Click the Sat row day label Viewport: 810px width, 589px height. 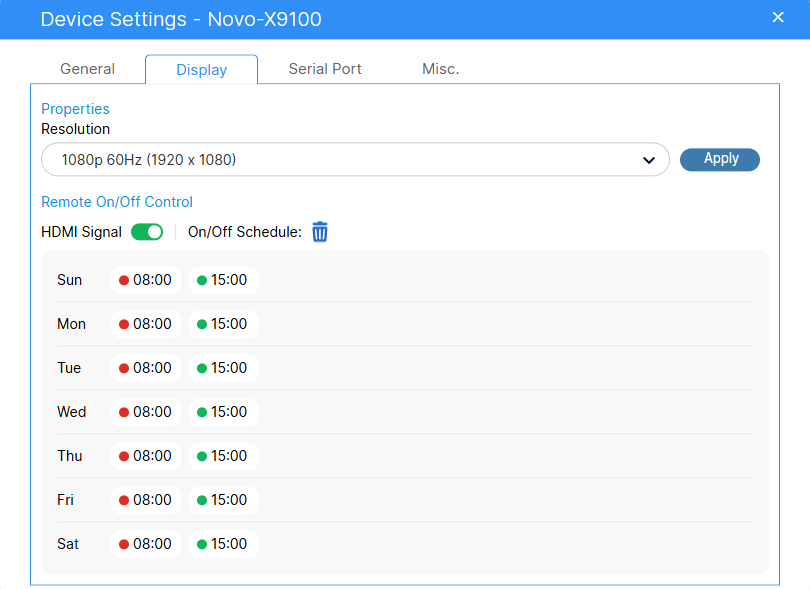(x=68, y=544)
